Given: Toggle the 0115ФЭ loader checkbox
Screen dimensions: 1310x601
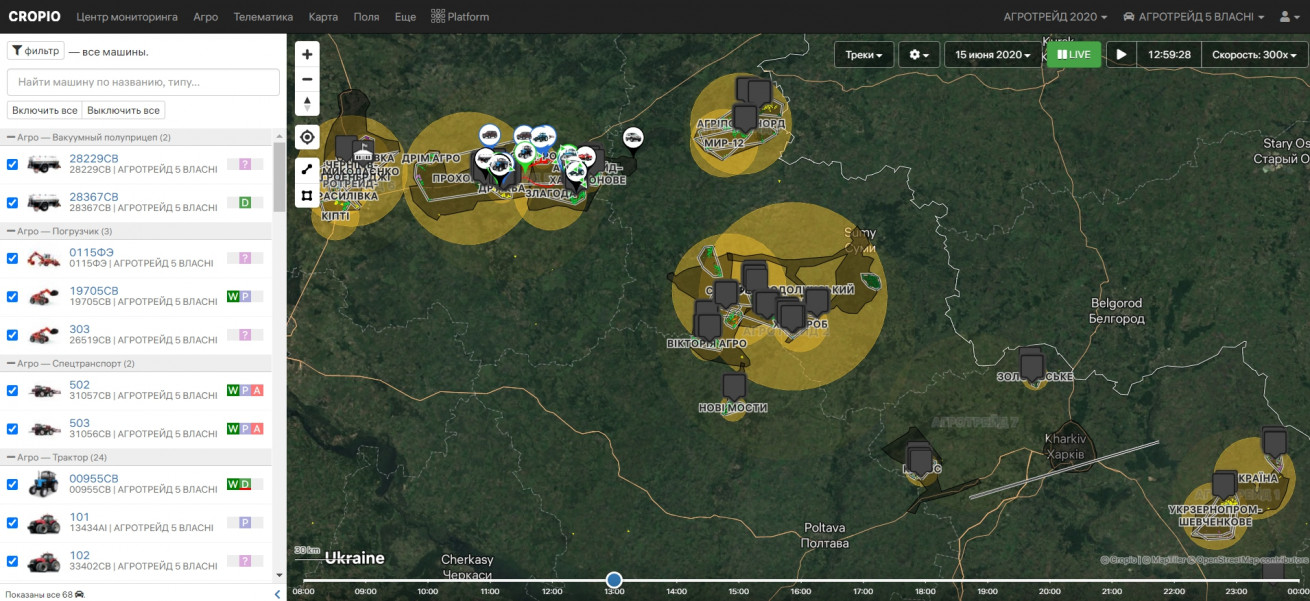Looking at the screenshot, I should (x=13, y=258).
